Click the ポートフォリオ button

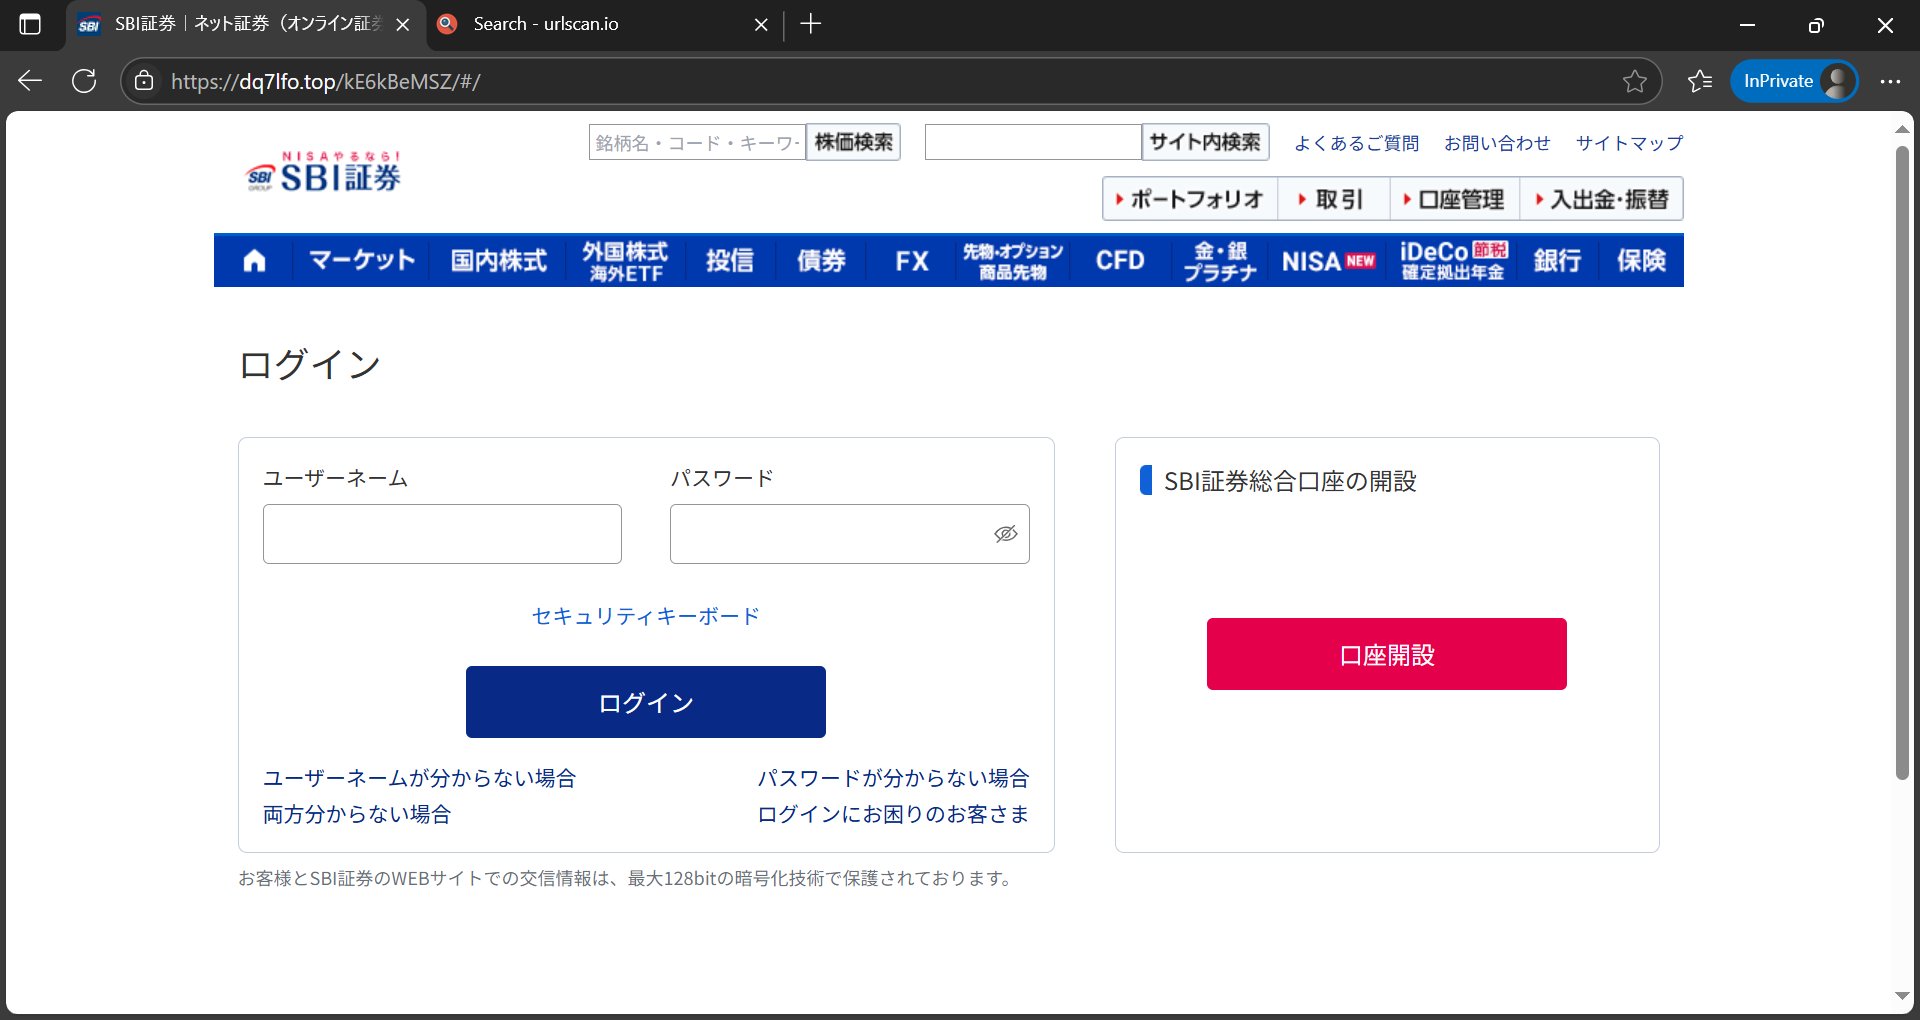1190,199
